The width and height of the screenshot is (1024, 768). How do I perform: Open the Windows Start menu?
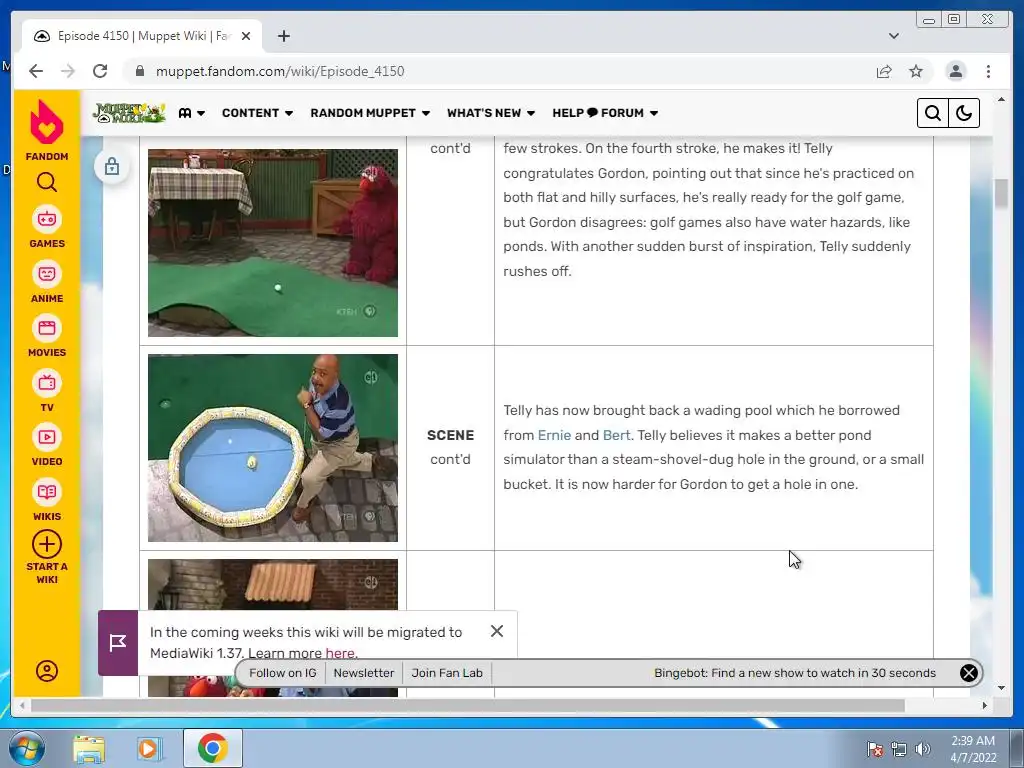point(27,748)
